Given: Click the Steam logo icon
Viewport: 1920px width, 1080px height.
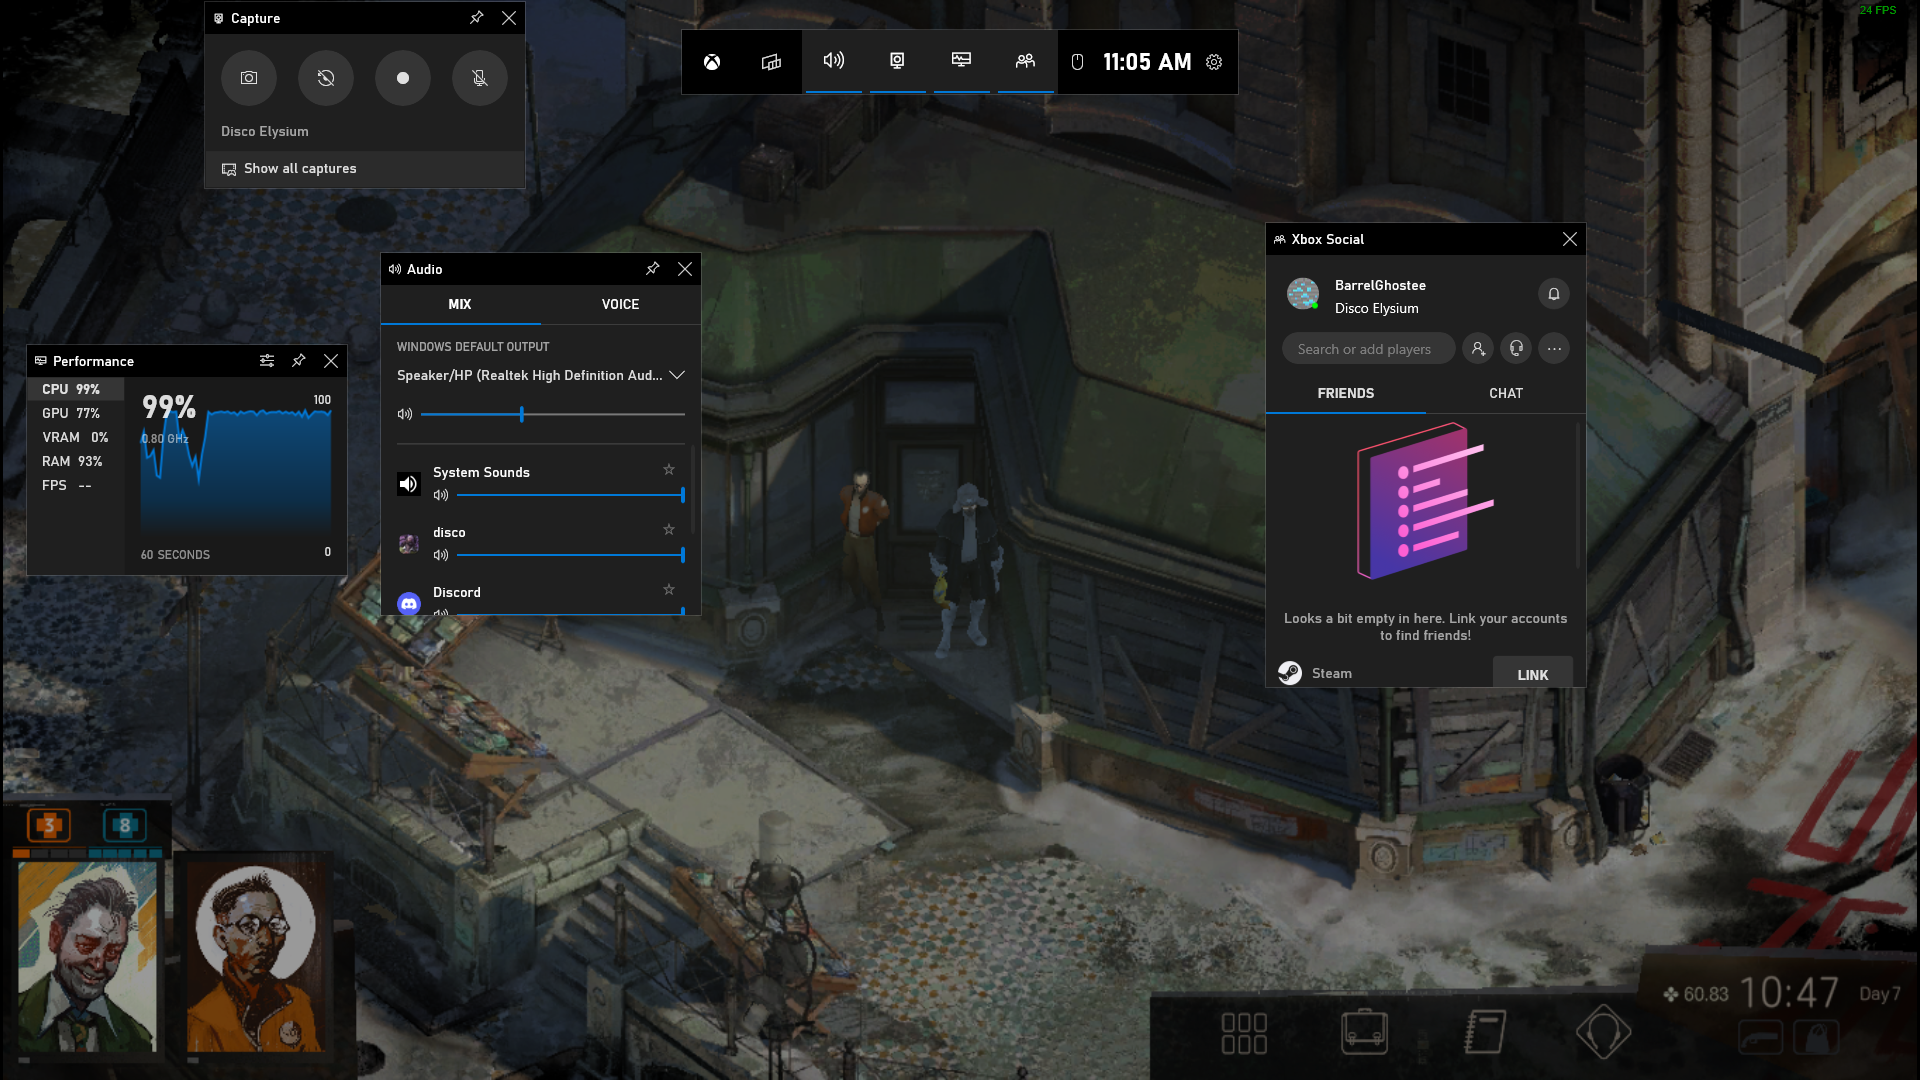Looking at the screenshot, I should [1290, 673].
